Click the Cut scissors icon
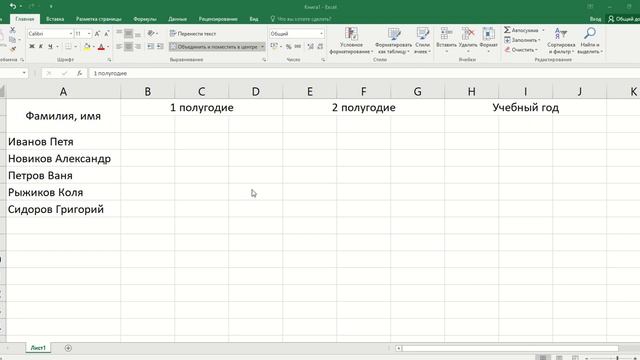640x360 pixels. [x=12, y=30]
